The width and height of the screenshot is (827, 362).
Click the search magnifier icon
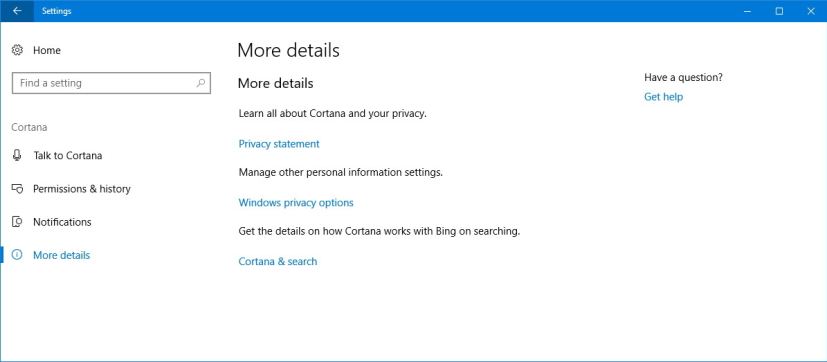(x=201, y=83)
